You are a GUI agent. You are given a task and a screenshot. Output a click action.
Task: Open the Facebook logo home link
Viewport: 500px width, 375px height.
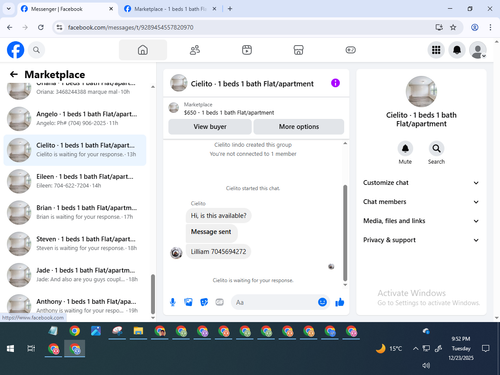[15, 50]
